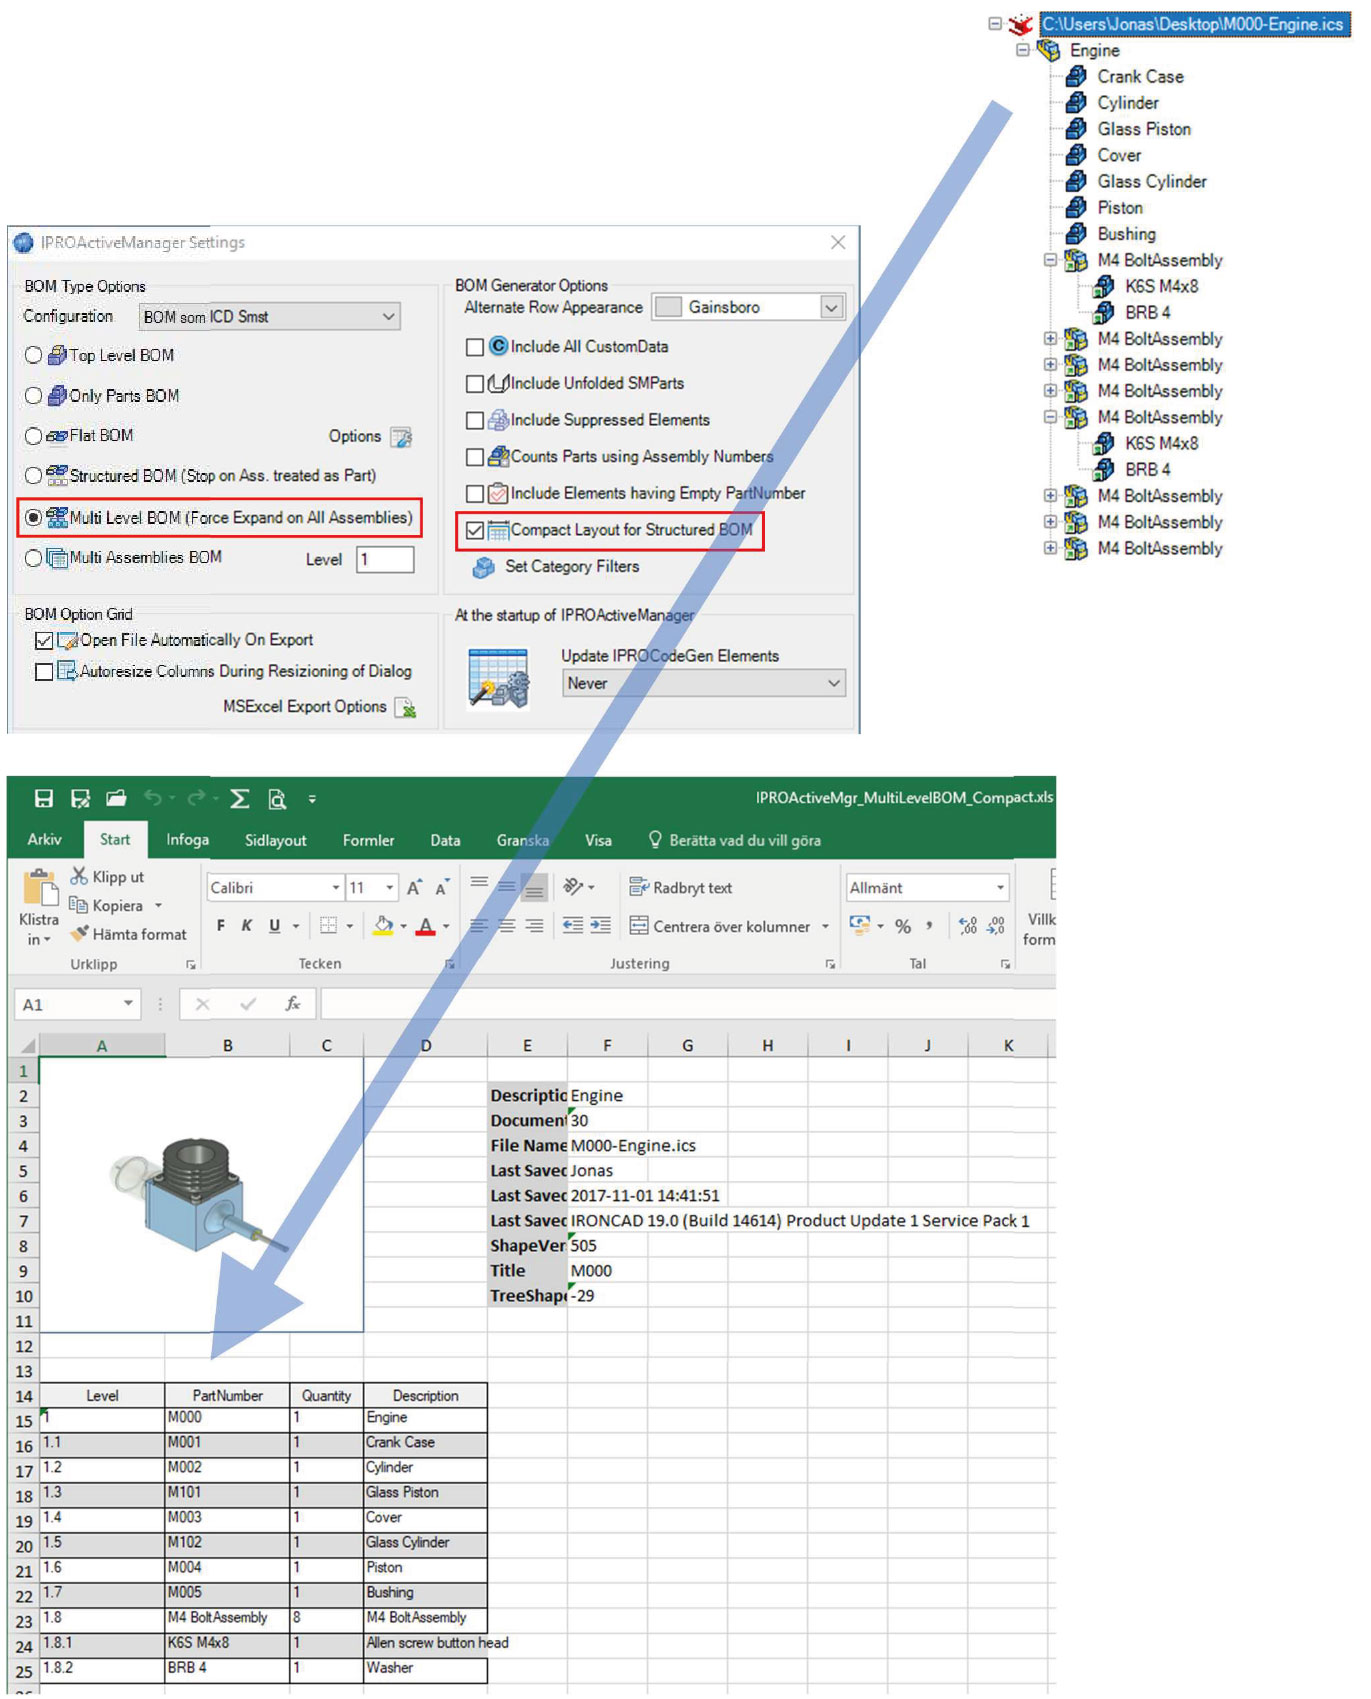Open MSExcel Export Options icon
This screenshot has height=1699, width=1371.
tap(405, 708)
